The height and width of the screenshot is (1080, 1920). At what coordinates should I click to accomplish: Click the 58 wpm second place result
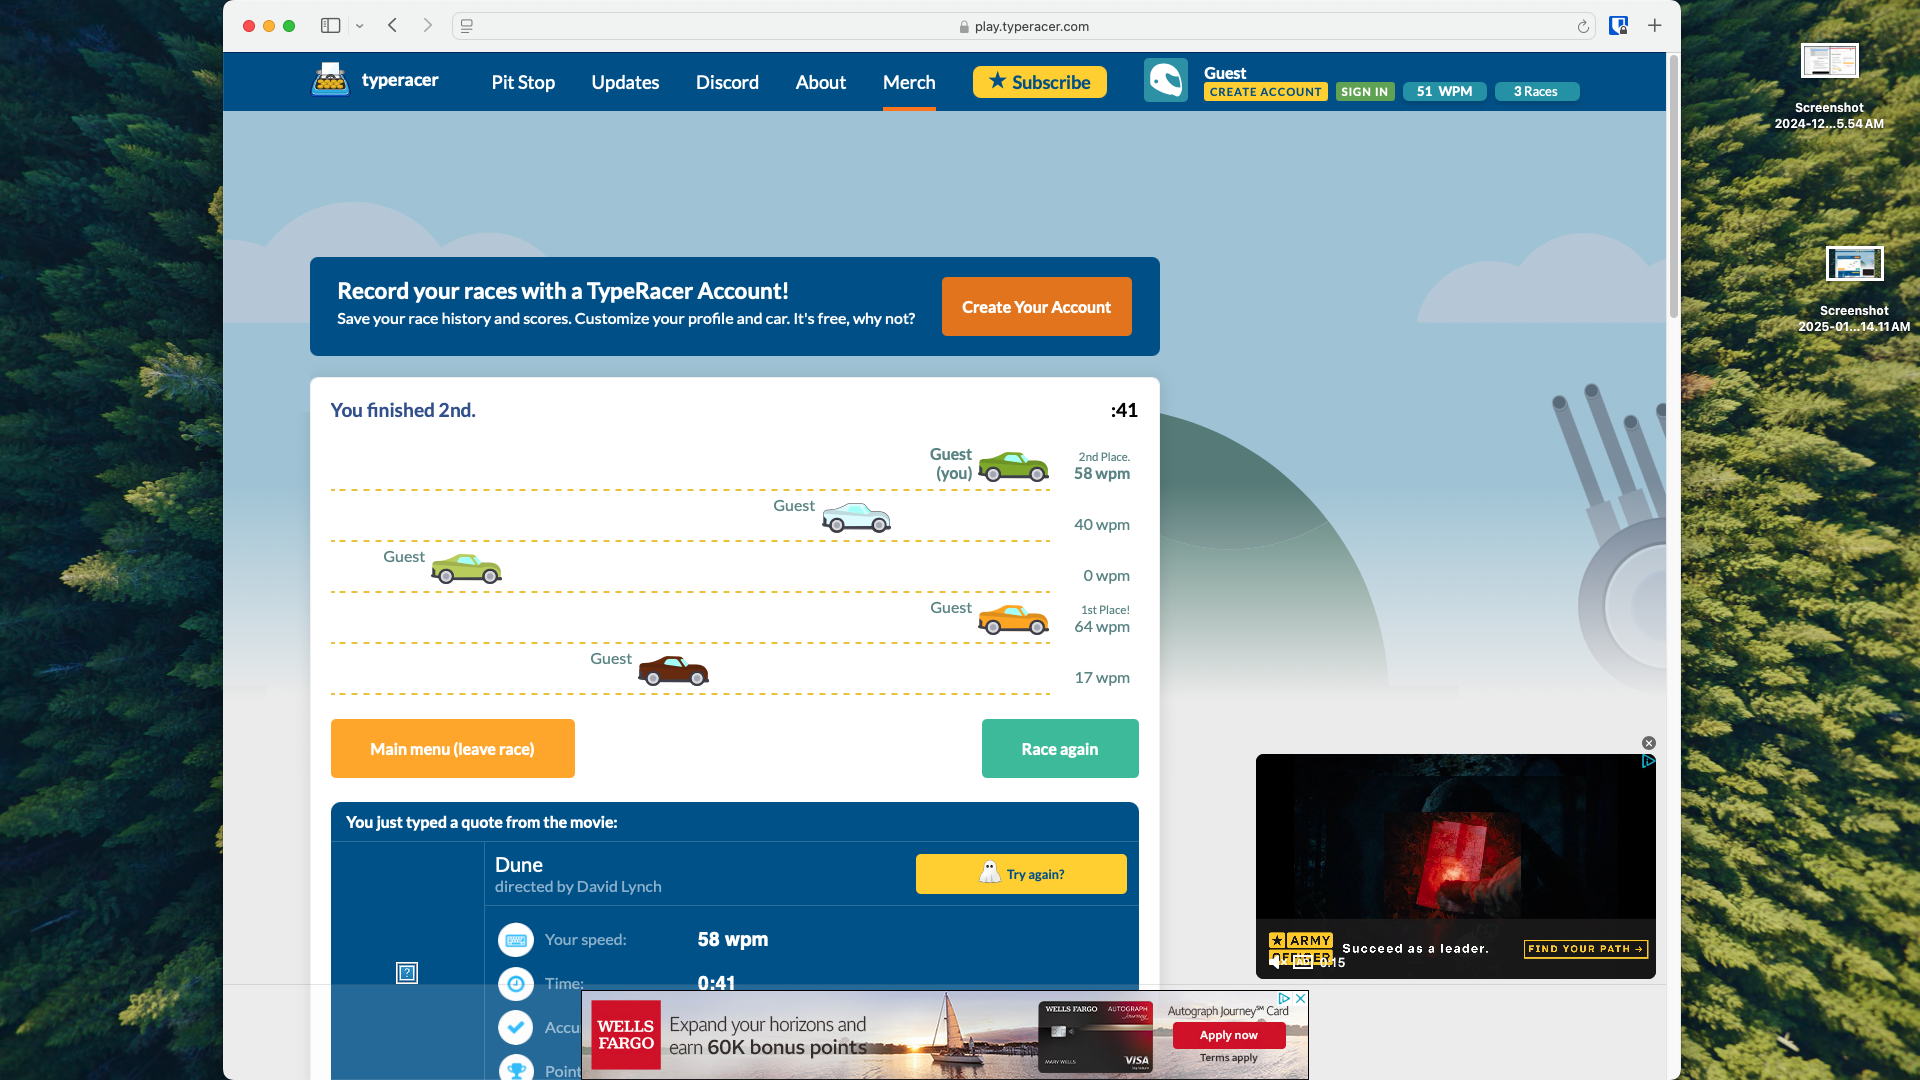(1102, 474)
